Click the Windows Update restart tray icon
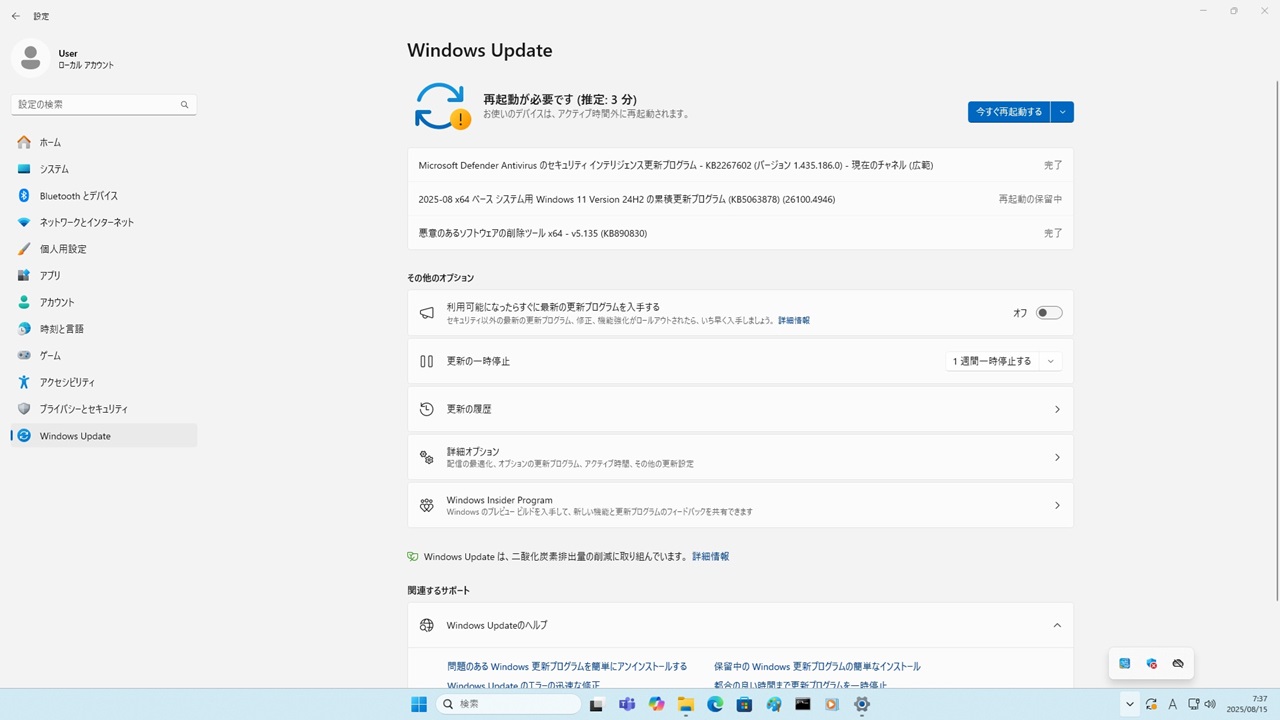1280x720 pixels. click(x=1152, y=704)
